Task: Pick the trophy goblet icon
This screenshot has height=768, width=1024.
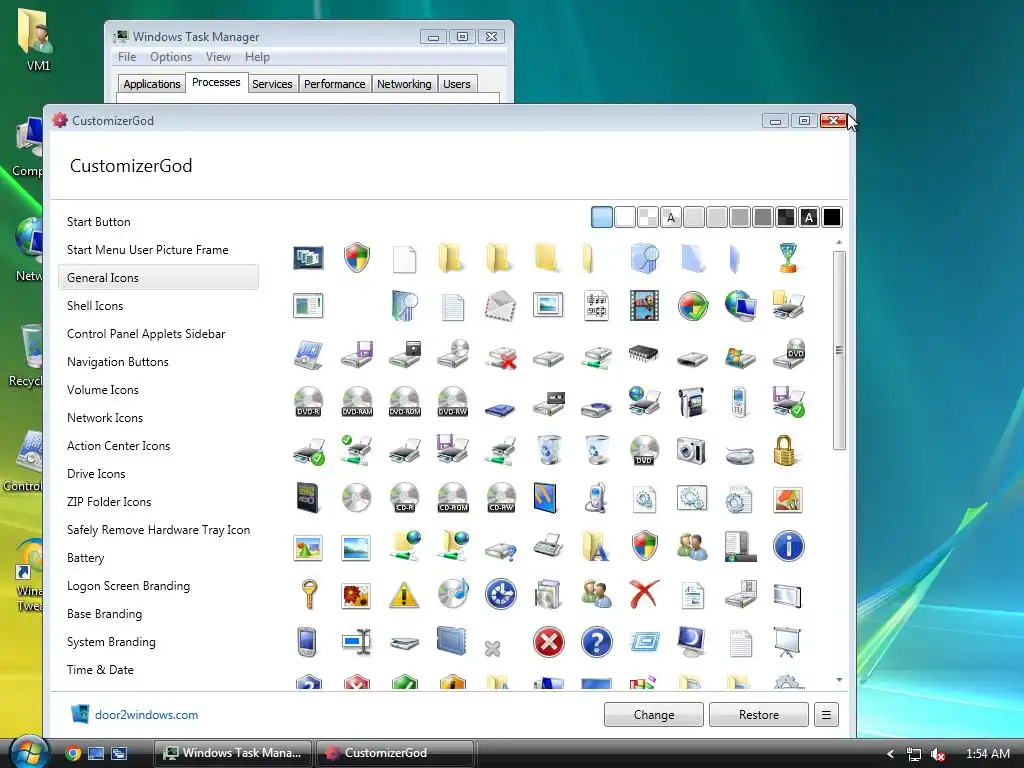Action: click(788, 257)
